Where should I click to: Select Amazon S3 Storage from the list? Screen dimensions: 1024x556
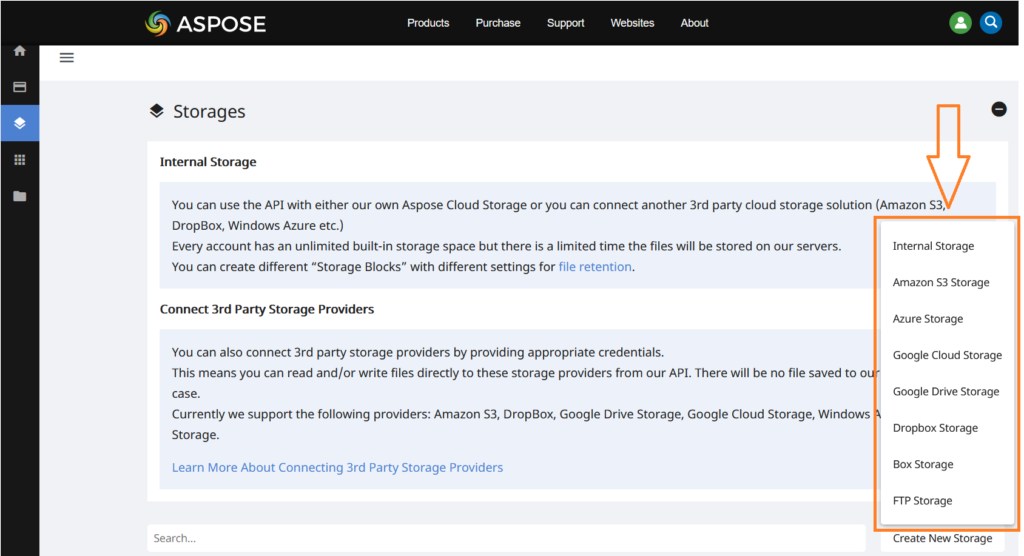coord(941,283)
